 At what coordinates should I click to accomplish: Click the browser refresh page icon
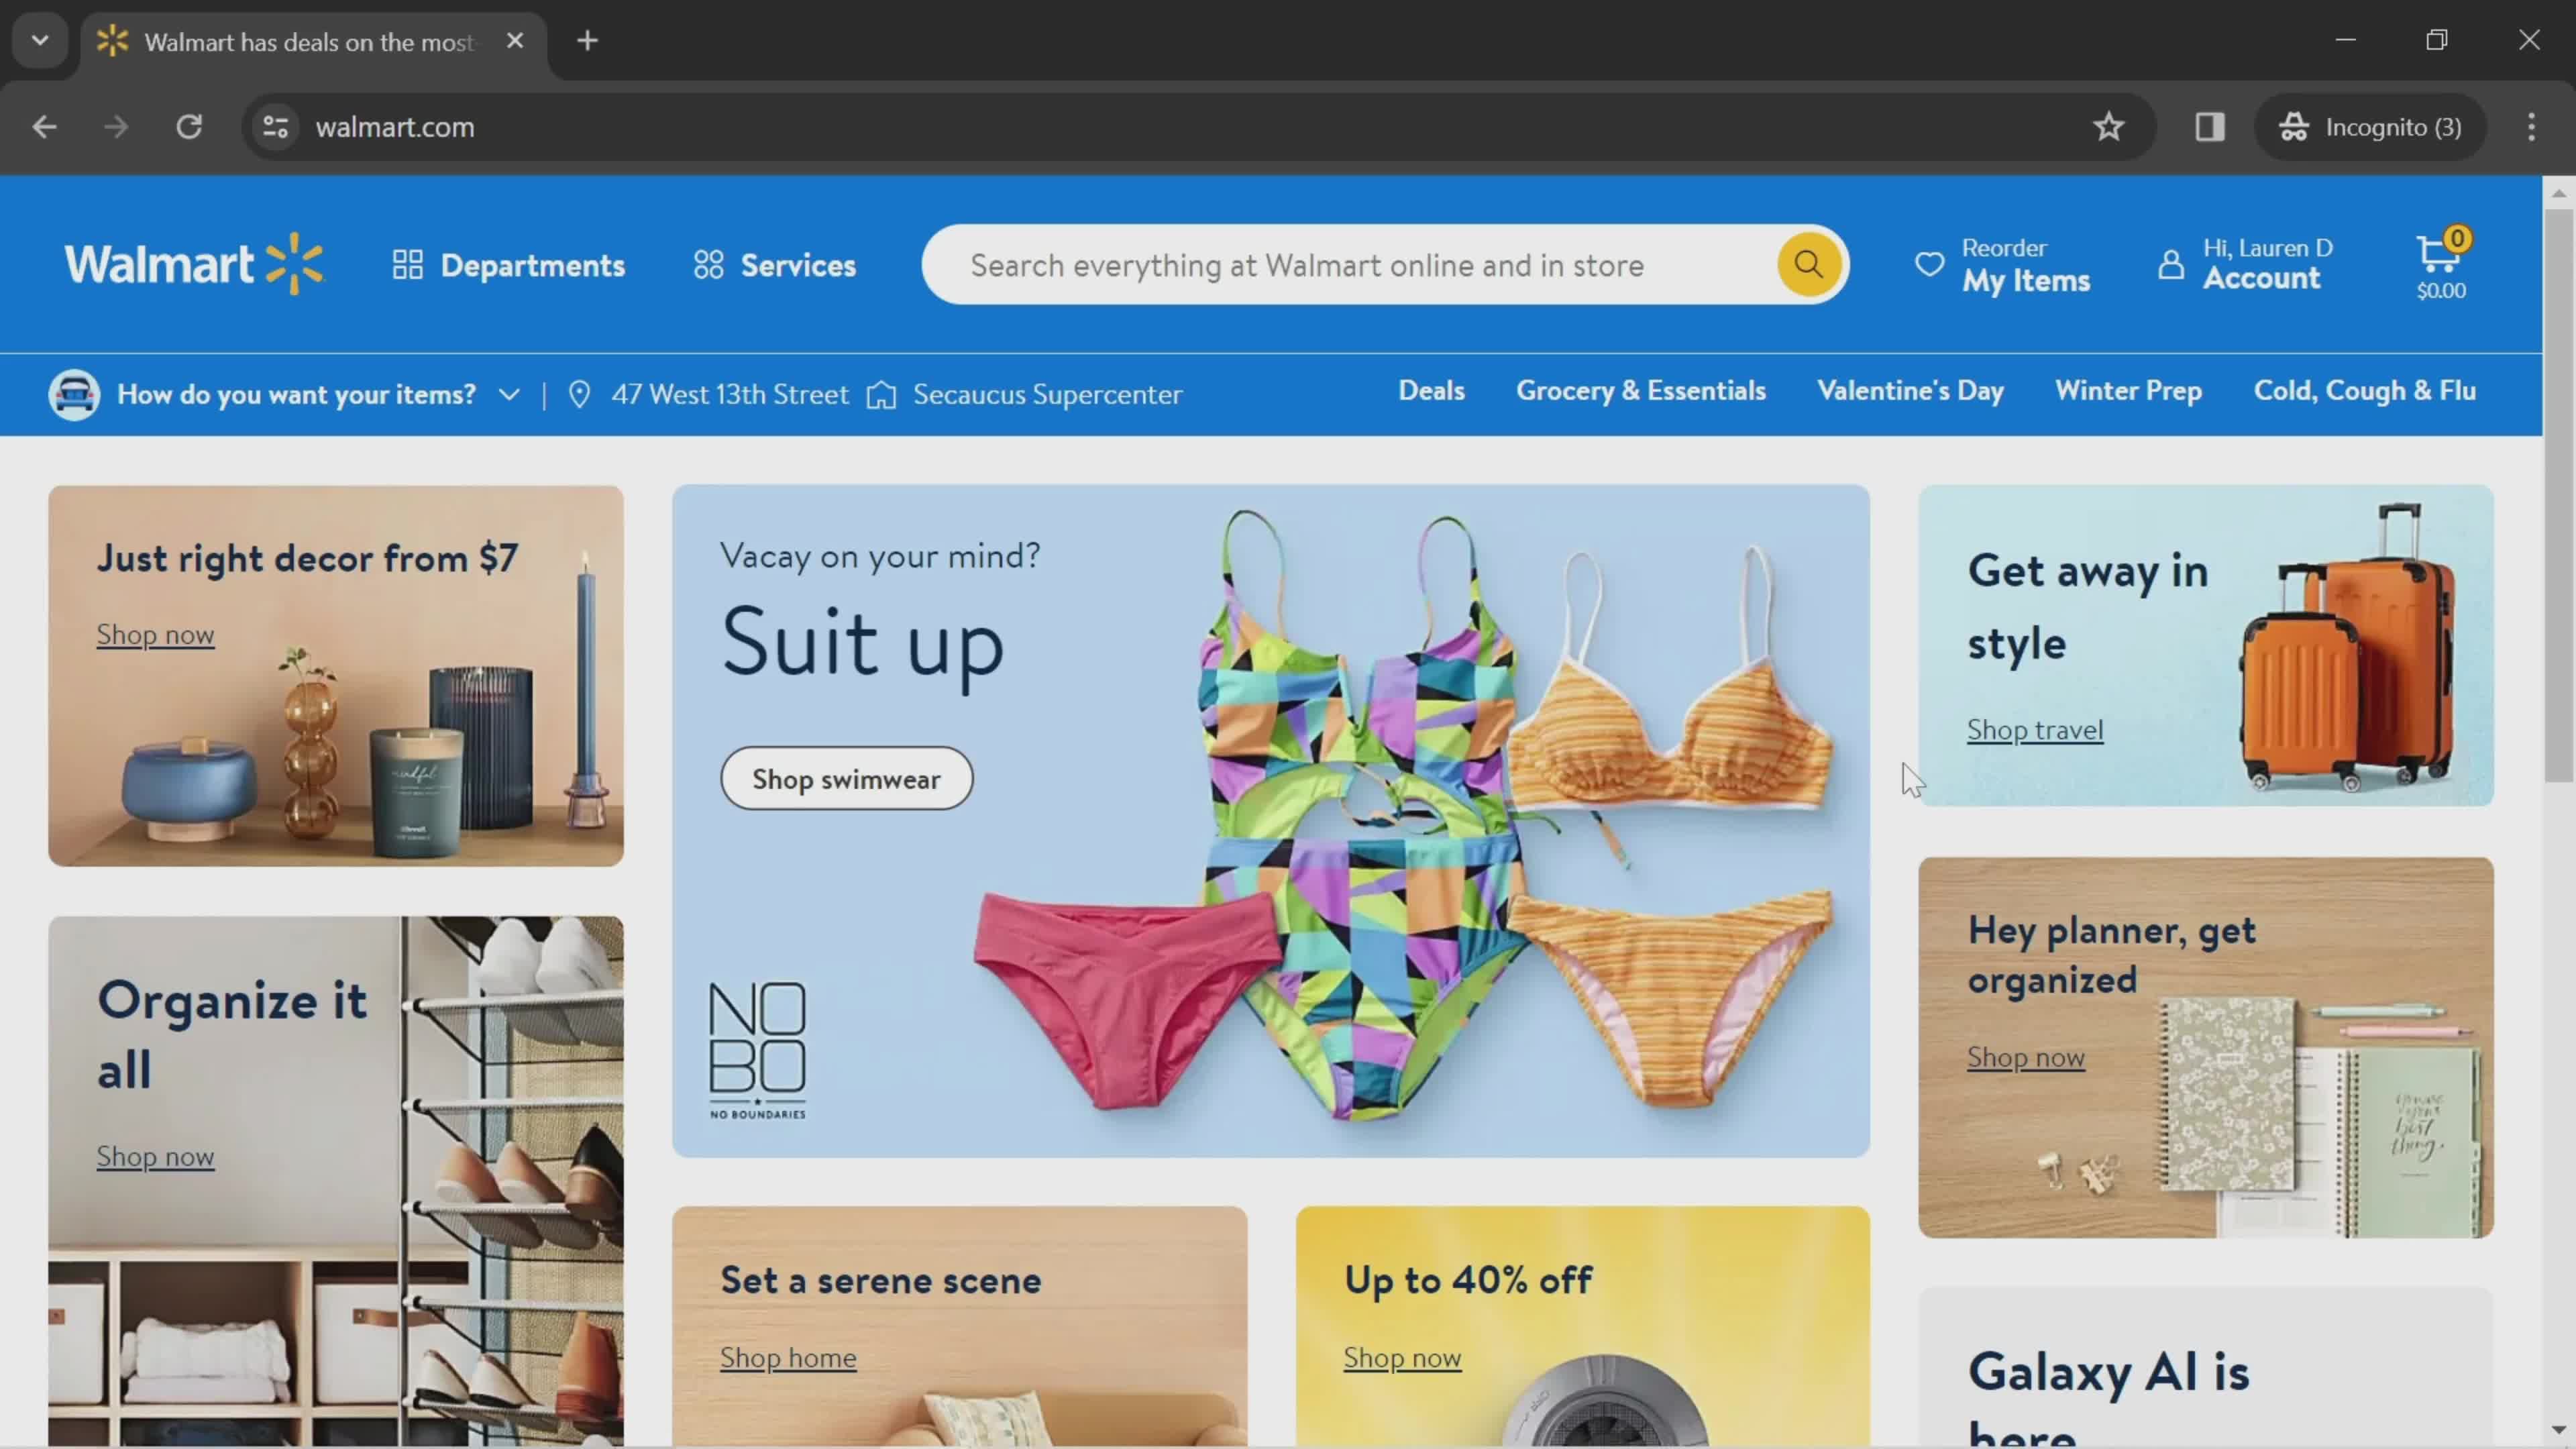coord(189,125)
